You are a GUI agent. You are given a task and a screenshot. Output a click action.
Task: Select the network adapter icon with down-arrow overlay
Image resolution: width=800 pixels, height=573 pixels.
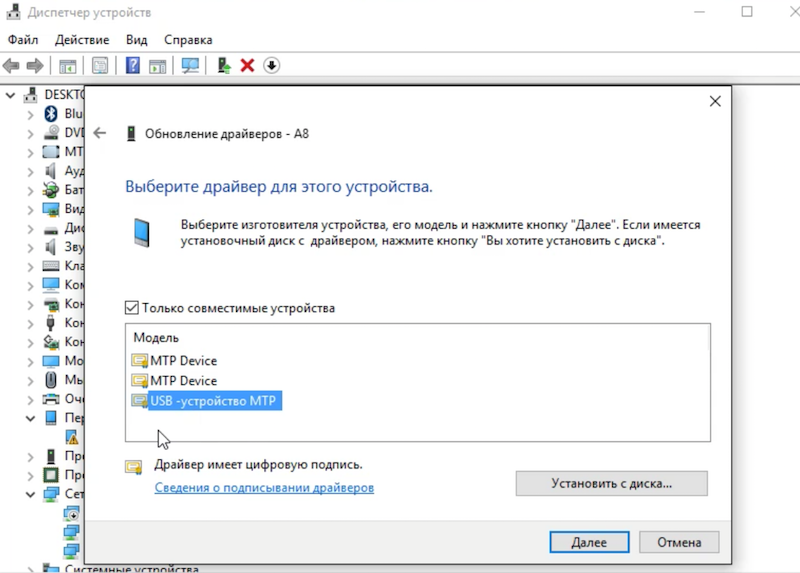coord(71,513)
